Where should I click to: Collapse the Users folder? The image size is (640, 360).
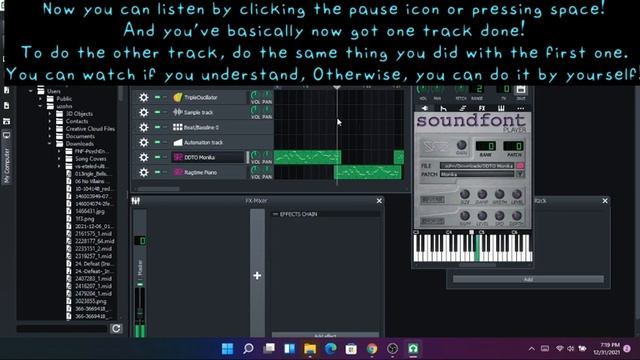tap(31, 91)
